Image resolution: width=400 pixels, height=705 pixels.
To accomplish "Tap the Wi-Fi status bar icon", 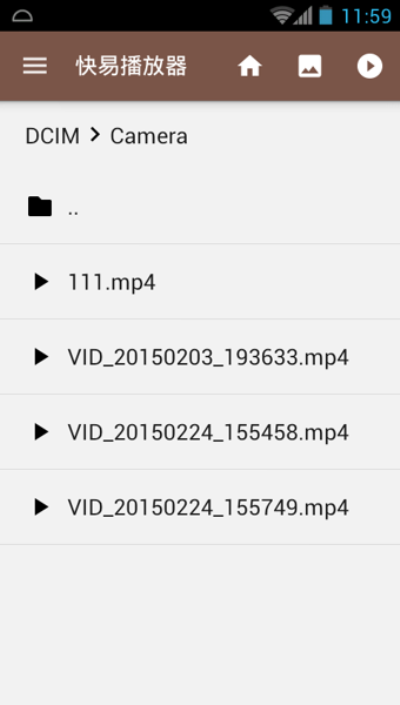I will tap(281, 16).
